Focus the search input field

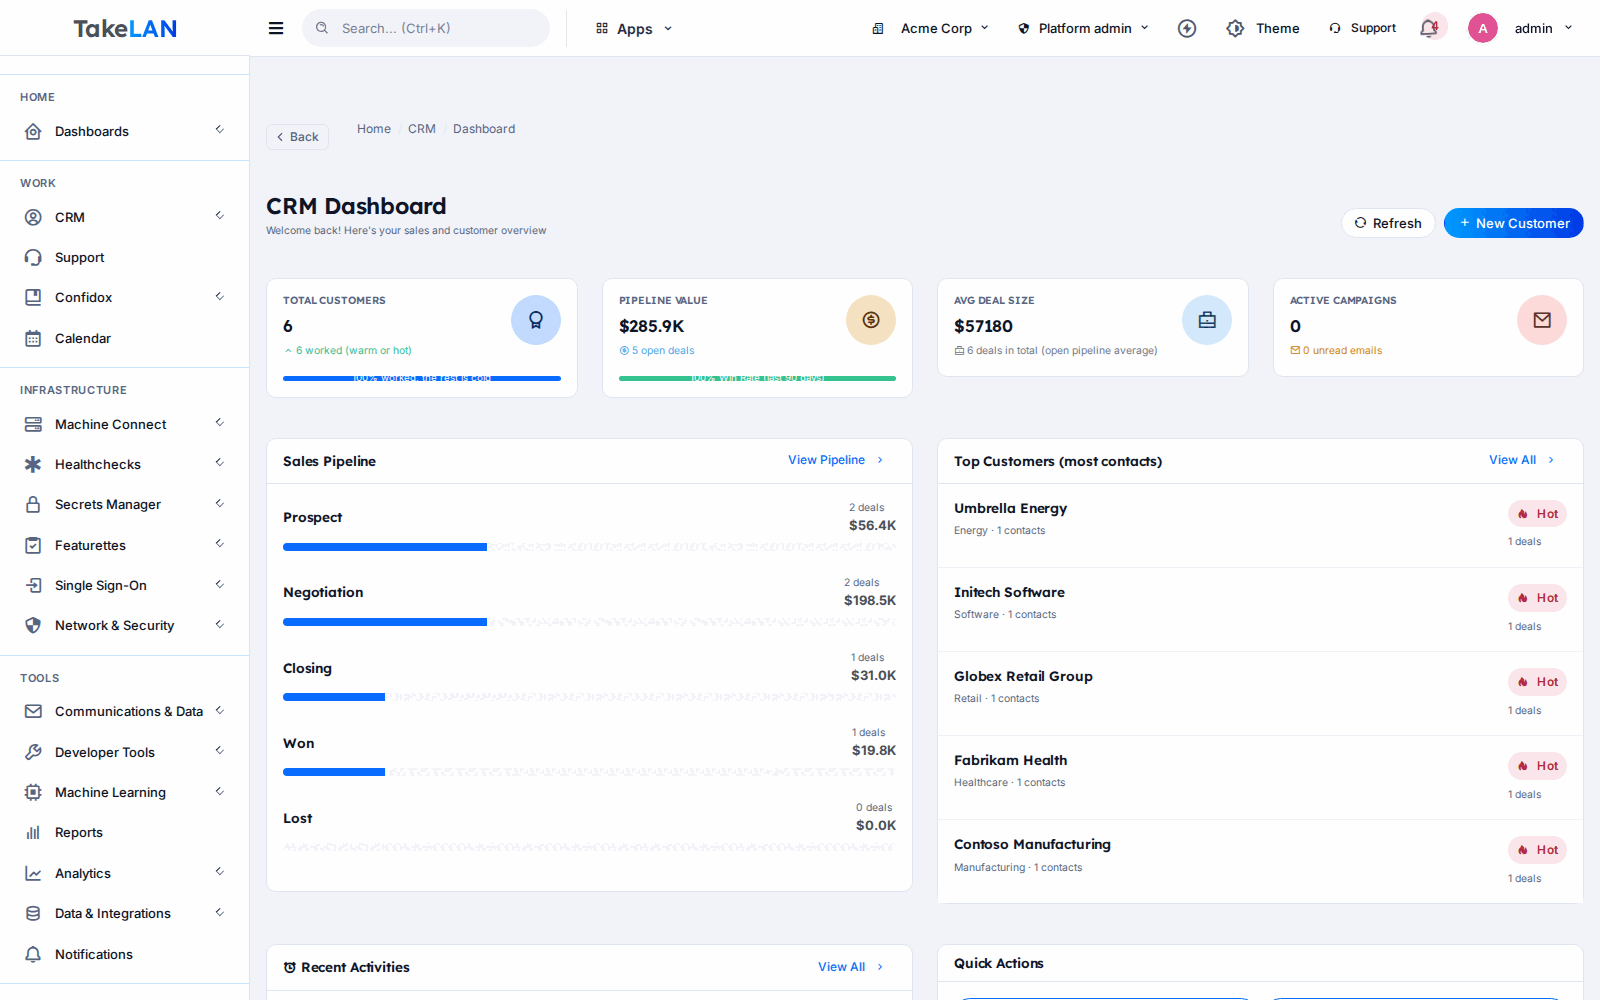(426, 28)
